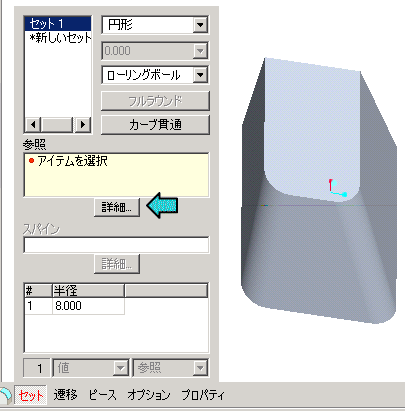Switch to the オプション tab
This screenshot has height=411, width=405.
click(149, 395)
